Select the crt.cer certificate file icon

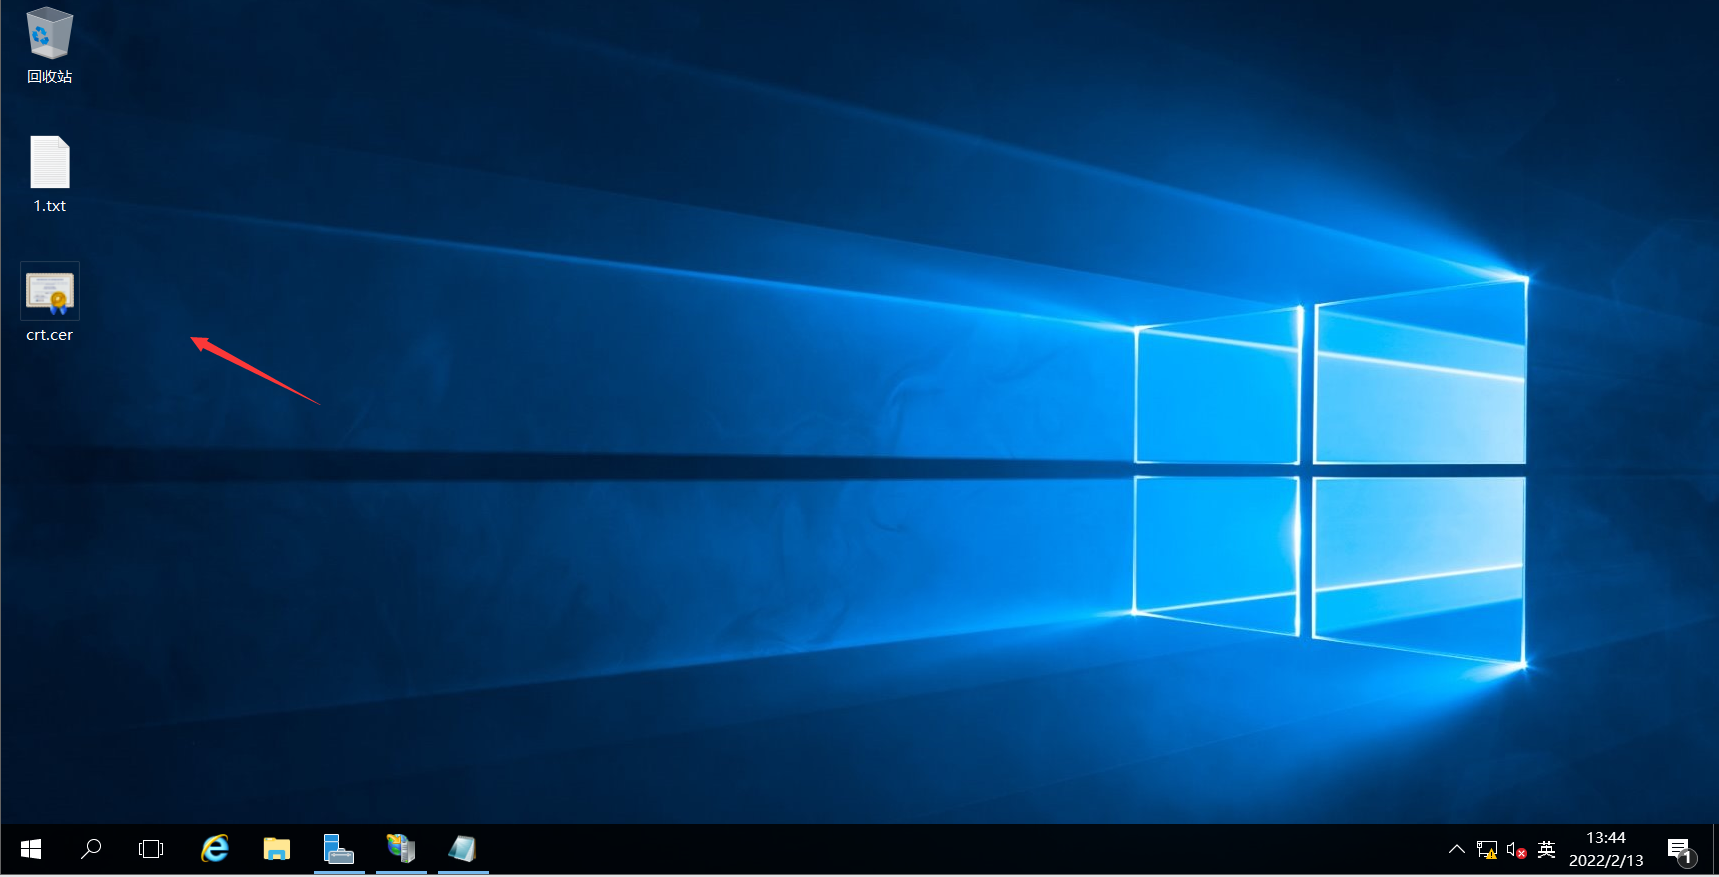(50, 304)
